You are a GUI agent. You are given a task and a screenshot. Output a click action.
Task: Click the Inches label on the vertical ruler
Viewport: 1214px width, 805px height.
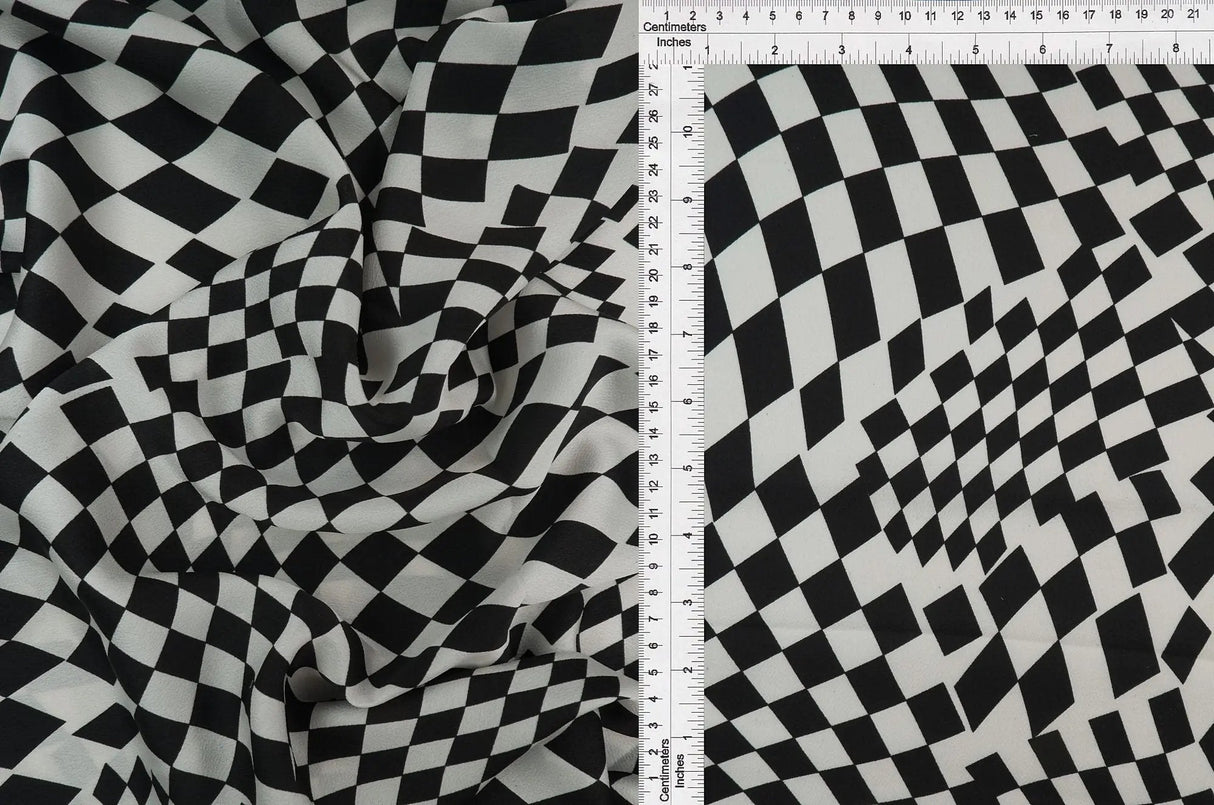click(681, 770)
